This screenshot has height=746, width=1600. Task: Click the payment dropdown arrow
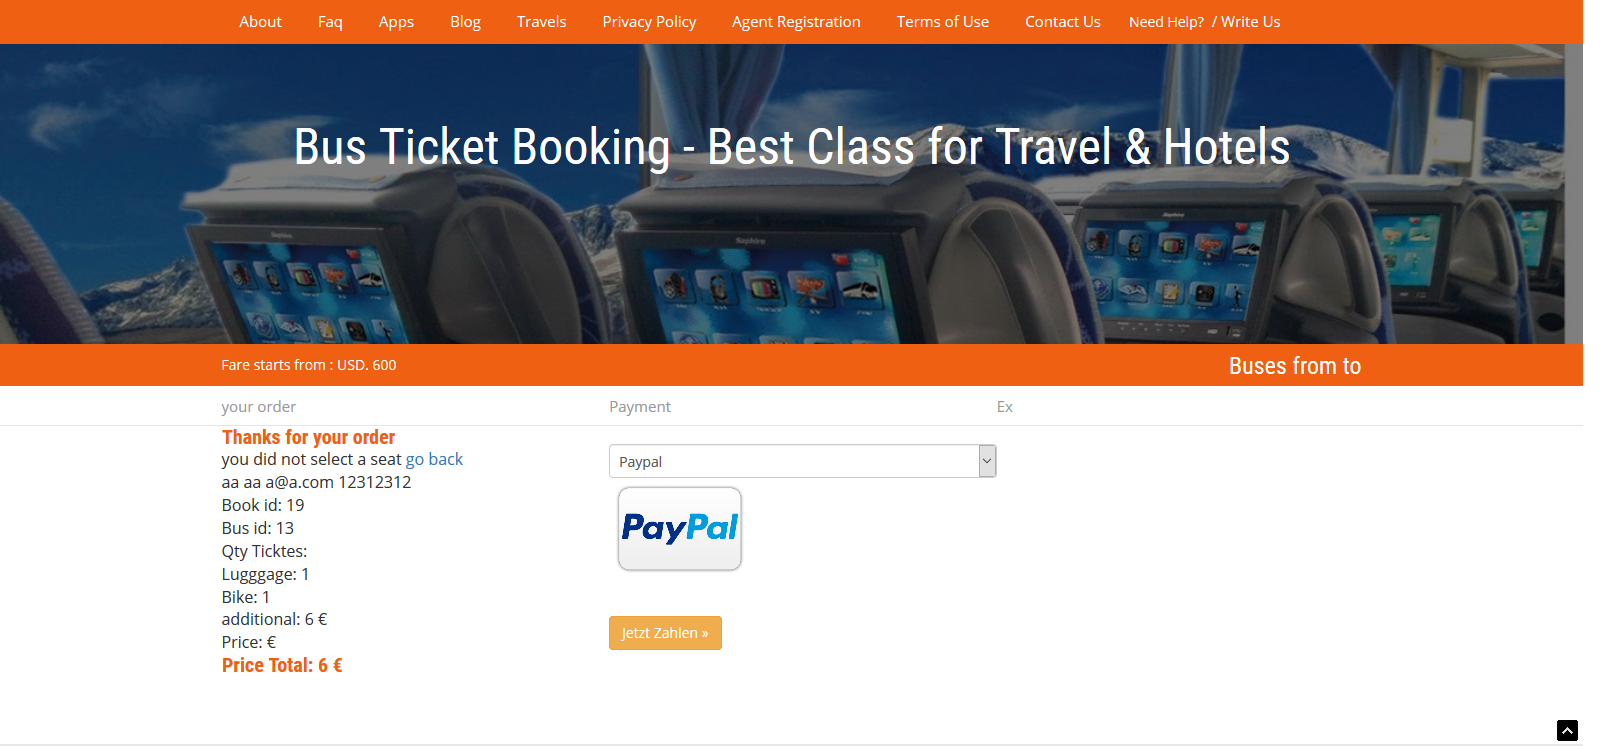pyautogui.click(x=987, y=461)
